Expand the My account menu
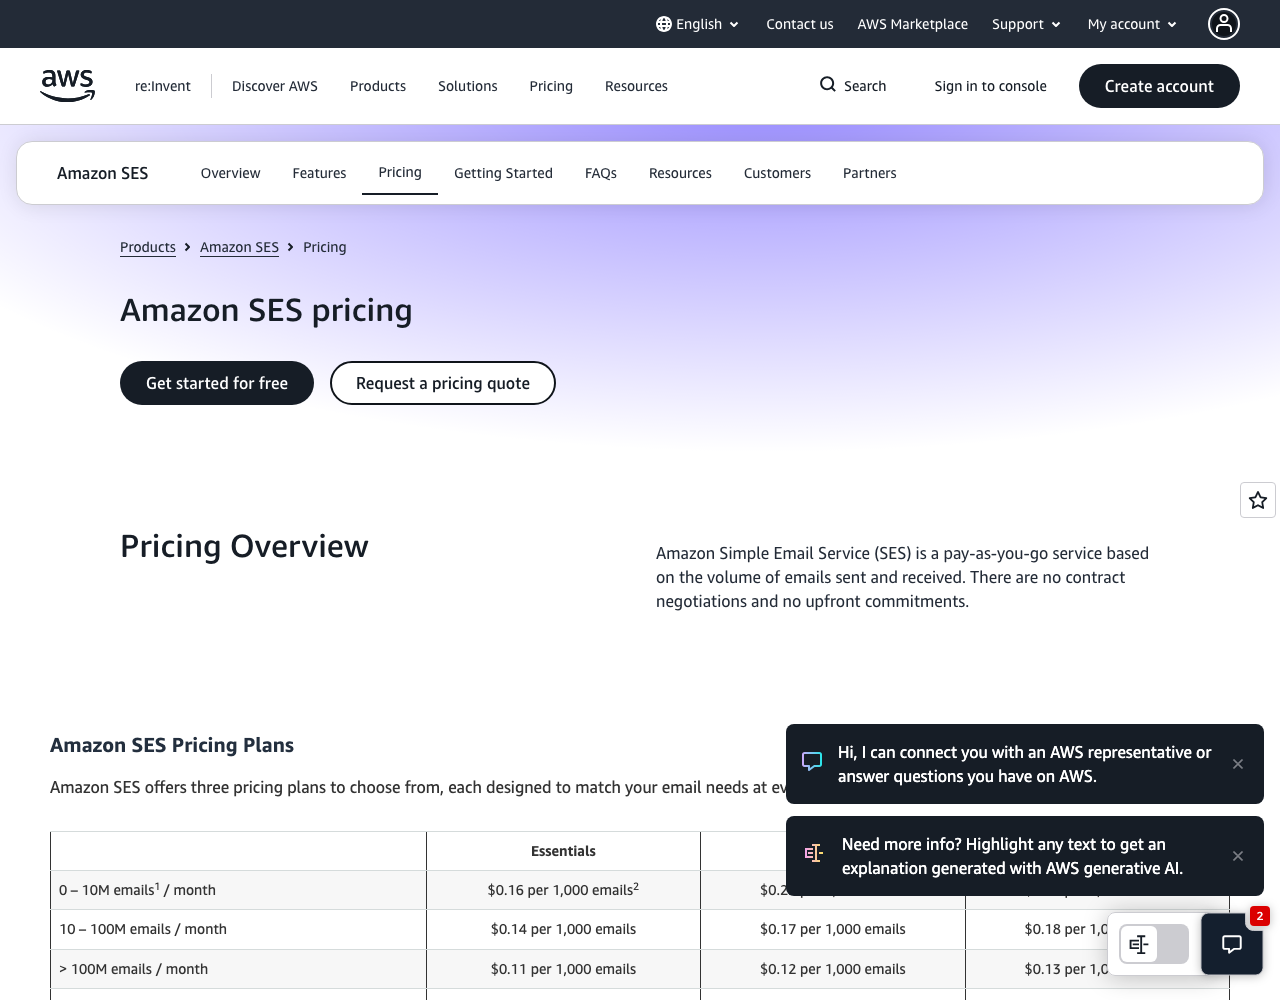The height and width of the screenshot is (1000, 1280). [1132, 24]
